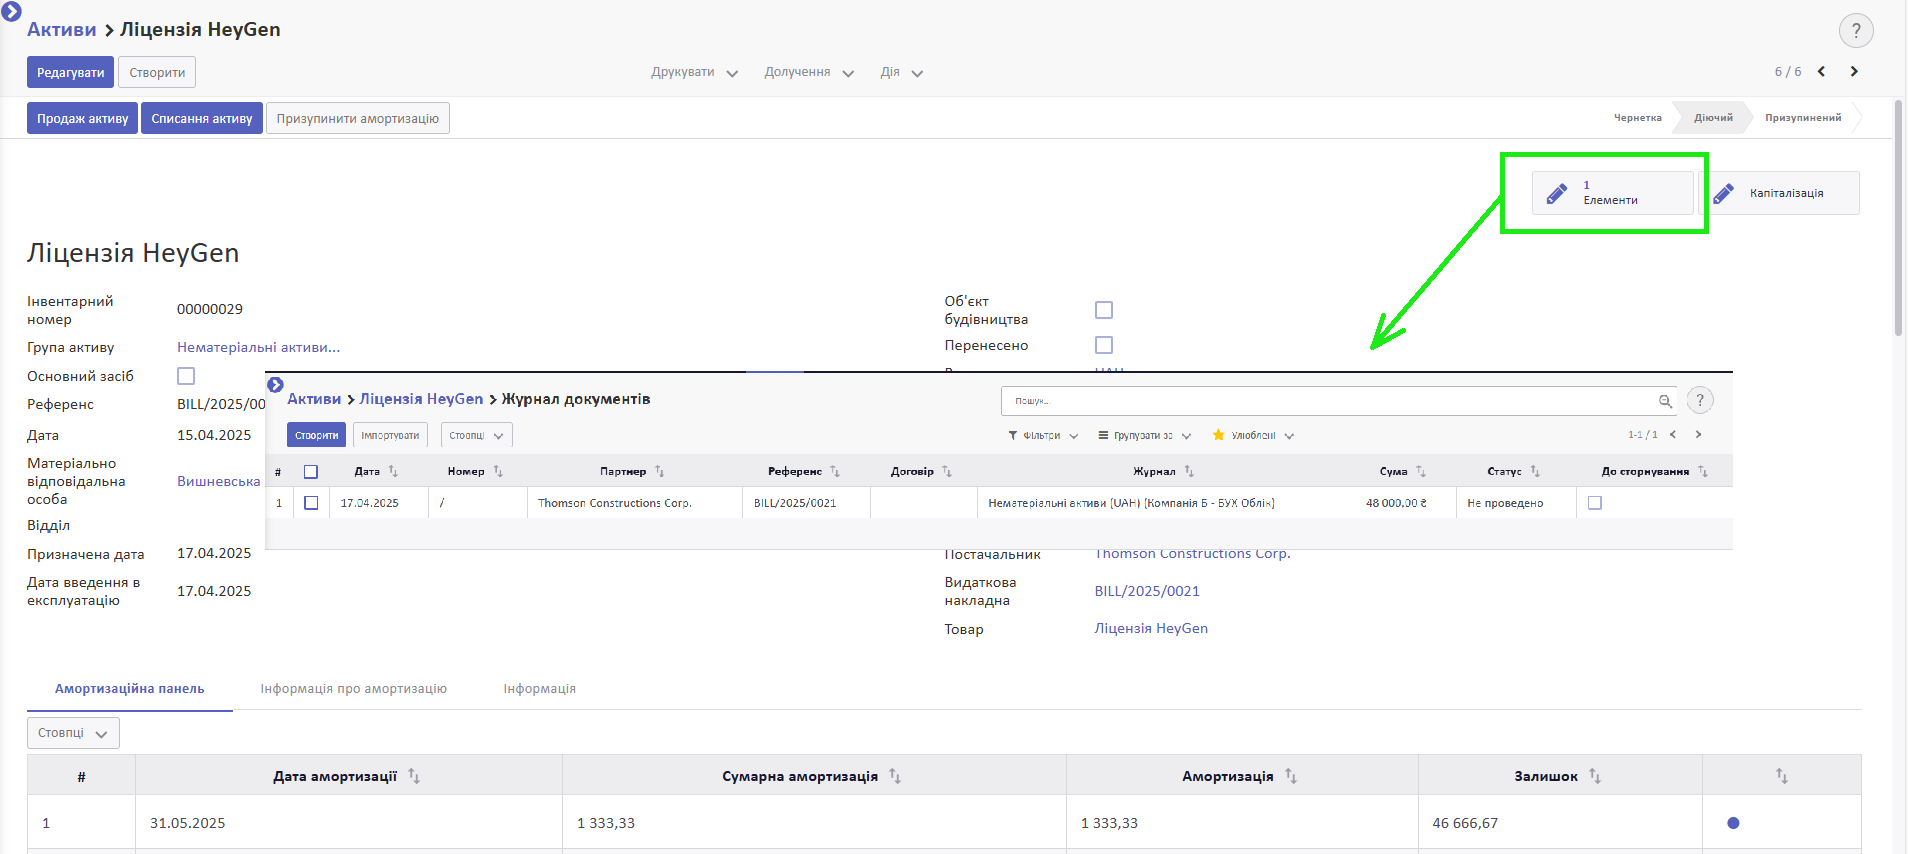Screen dimensions: 1908x854
Task: Go to previous page arrow near 1-1 / 1
Action: (1673, 434)
